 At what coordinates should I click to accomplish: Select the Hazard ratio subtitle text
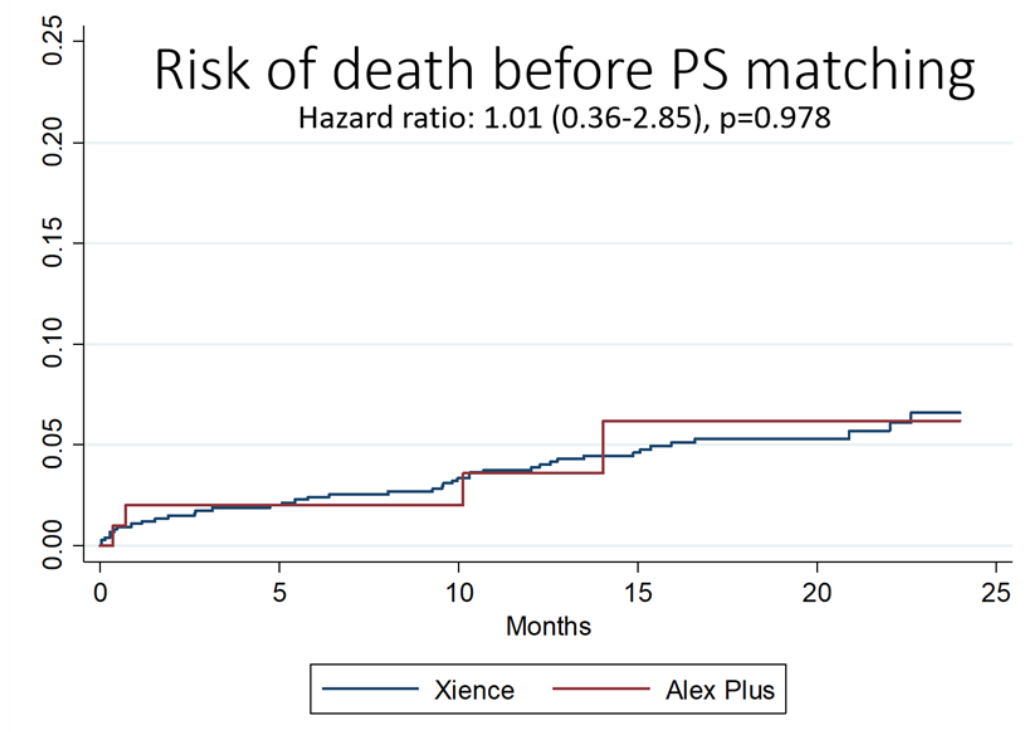click(x=564, y=118)
